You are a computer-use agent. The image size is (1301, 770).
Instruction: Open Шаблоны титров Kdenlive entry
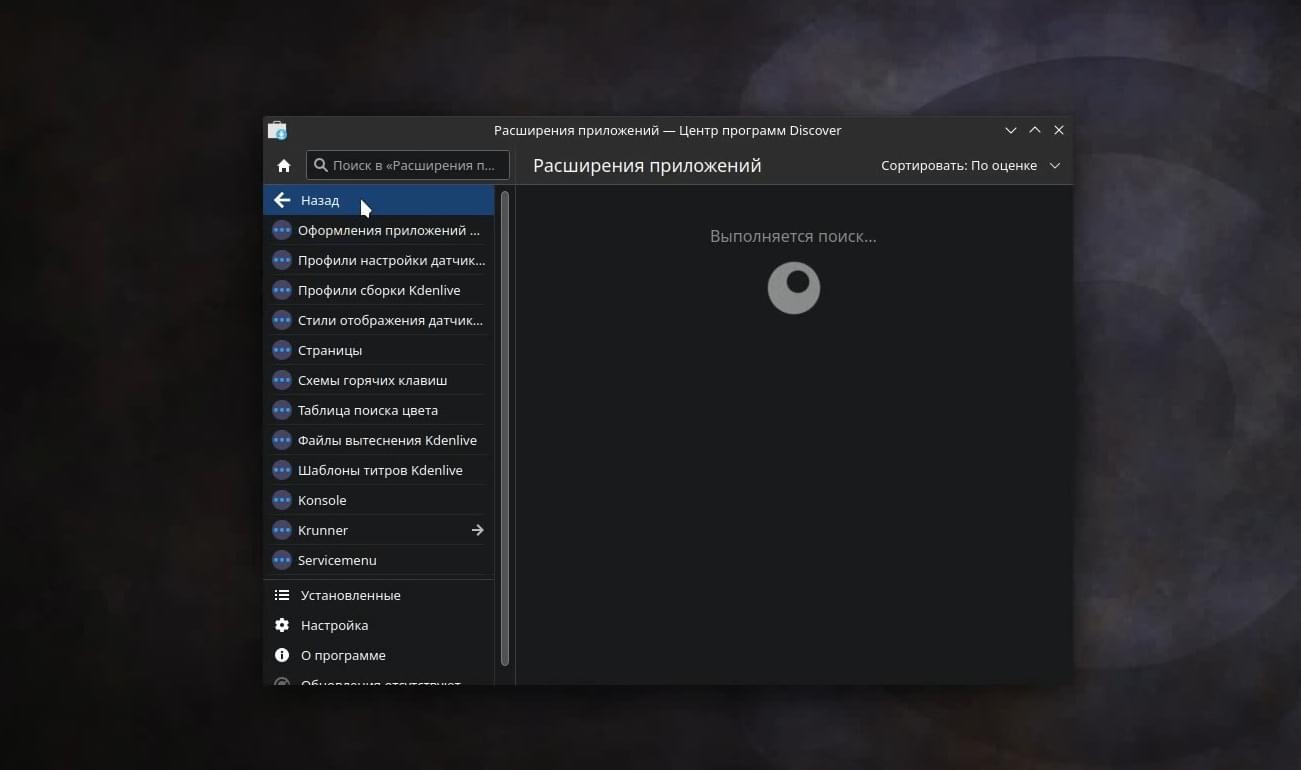379,470
